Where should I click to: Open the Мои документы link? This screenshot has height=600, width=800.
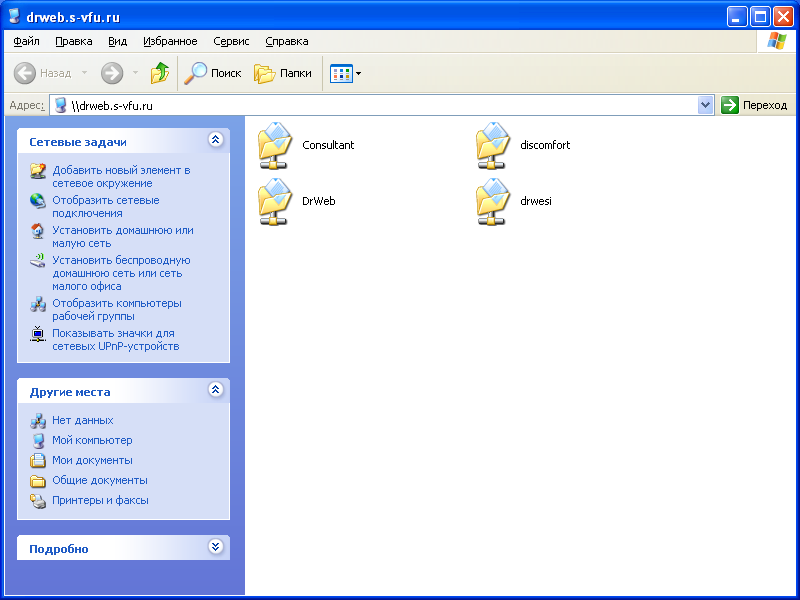click(x=92, y=460)
